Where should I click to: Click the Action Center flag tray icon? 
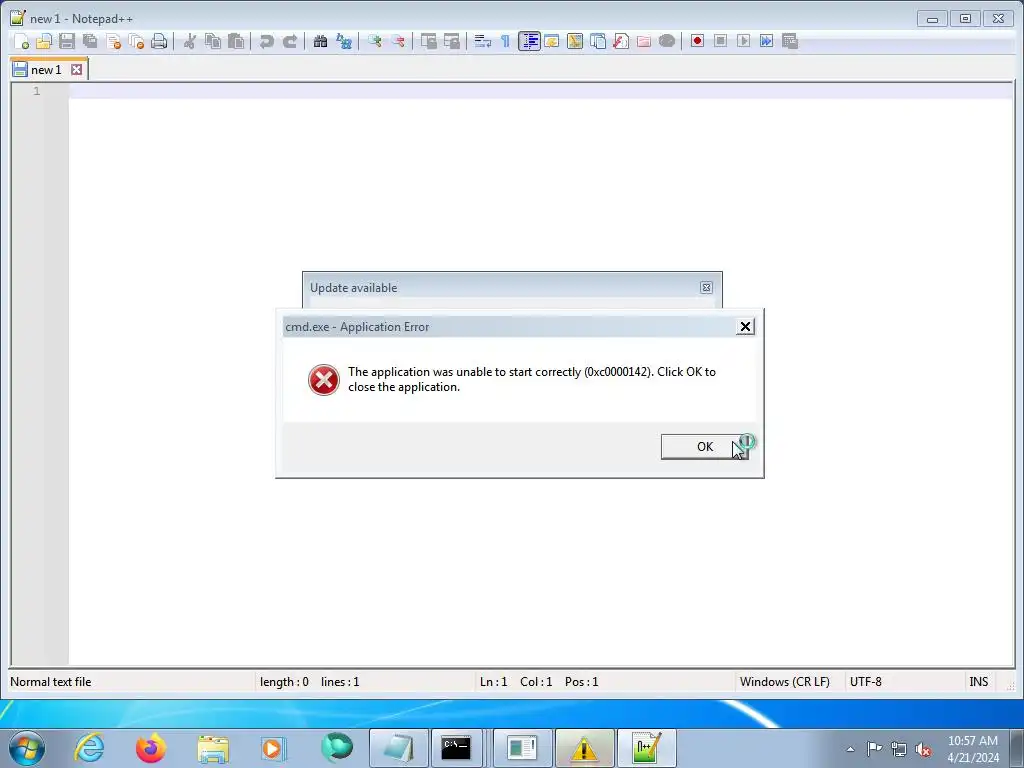[x=874, y=749]
